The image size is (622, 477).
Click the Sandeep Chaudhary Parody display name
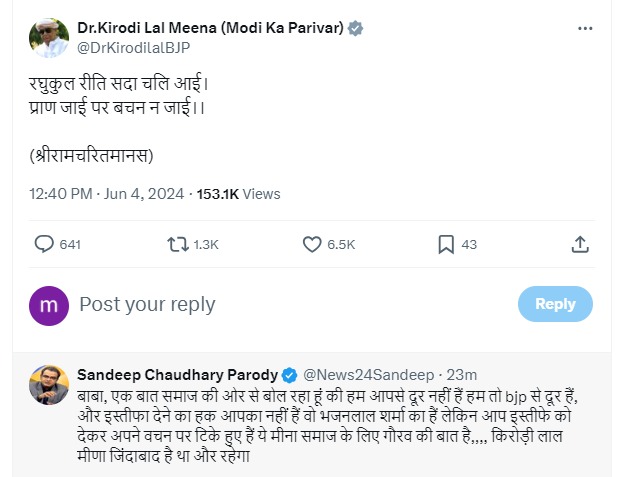pyautogui.click(x=177, y=375)
